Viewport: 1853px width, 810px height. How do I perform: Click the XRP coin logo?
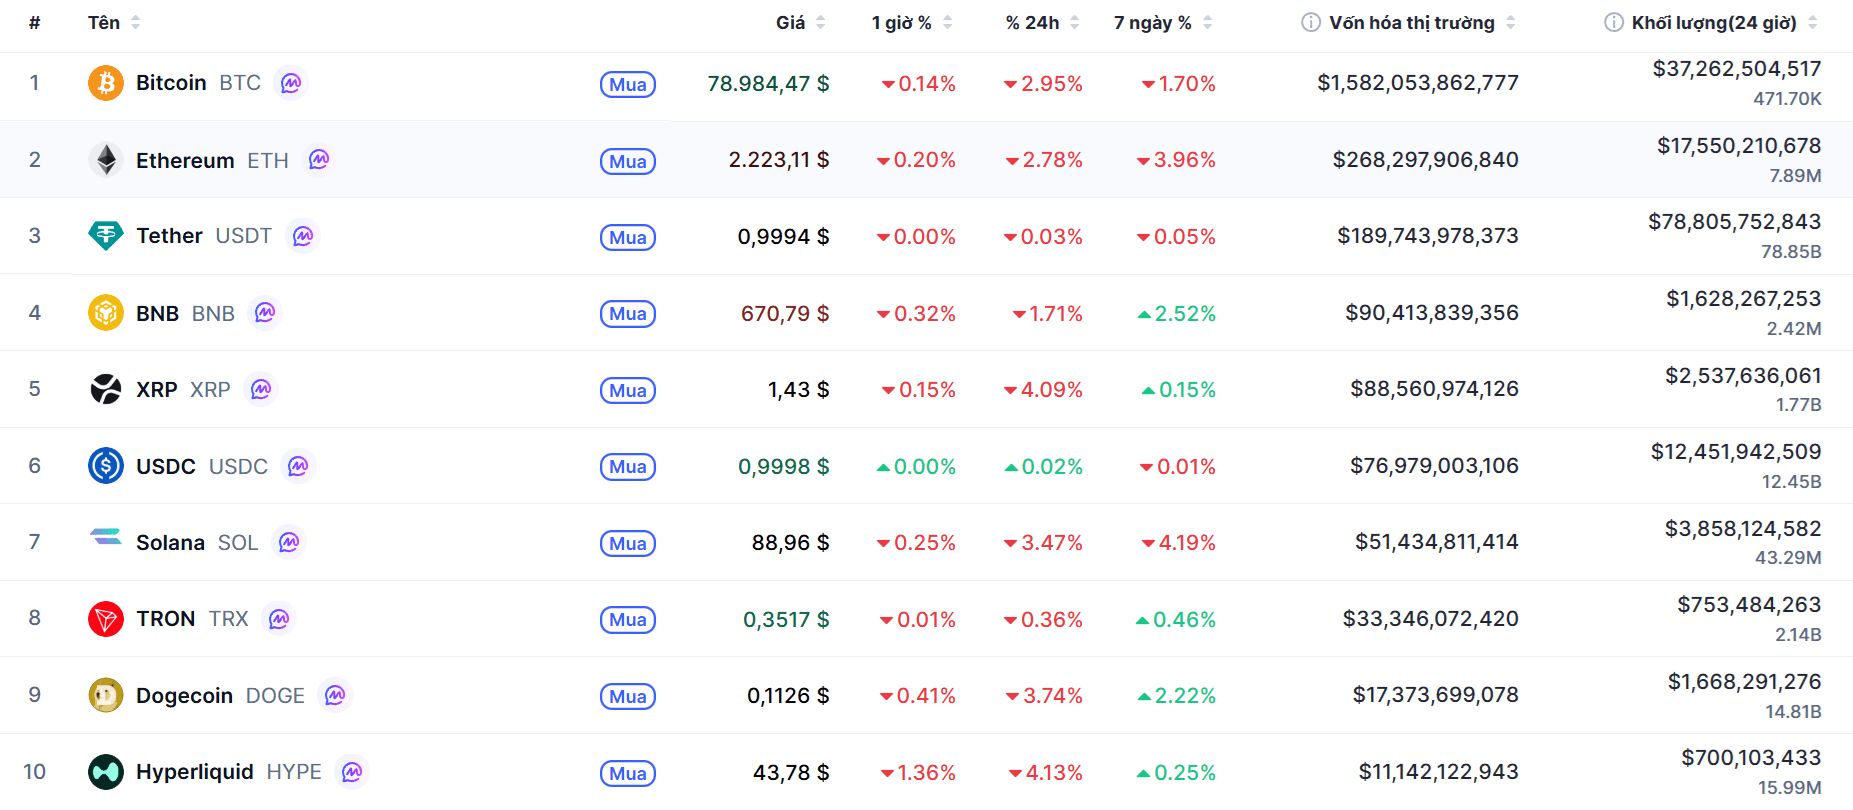(106, 389)
